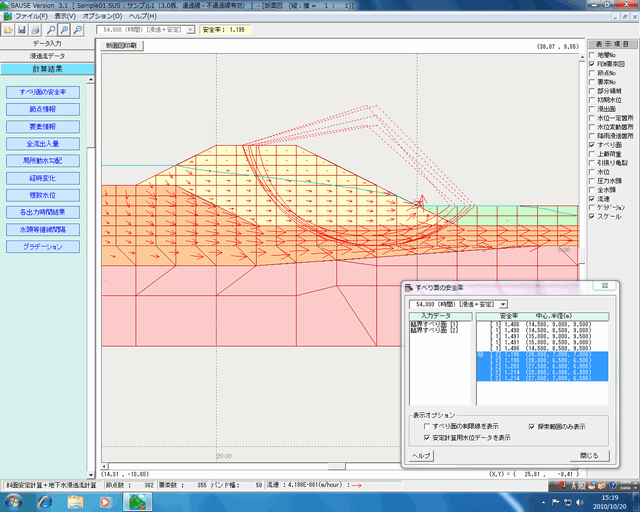The width and height of the screenshot is (640, 512).
Task: Click the first magnifier zoom icon
Action: pos(50,31)
